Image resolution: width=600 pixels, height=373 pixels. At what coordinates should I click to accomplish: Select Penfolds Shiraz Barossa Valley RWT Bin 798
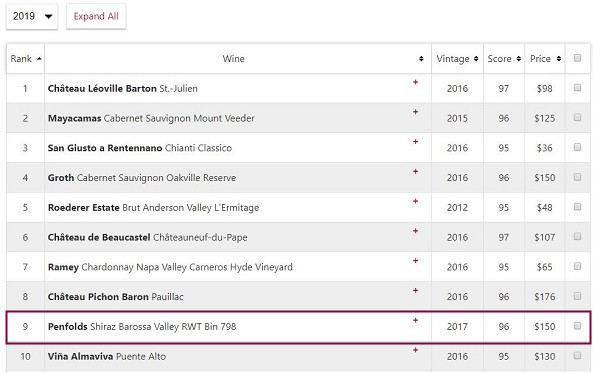point(142,327)
